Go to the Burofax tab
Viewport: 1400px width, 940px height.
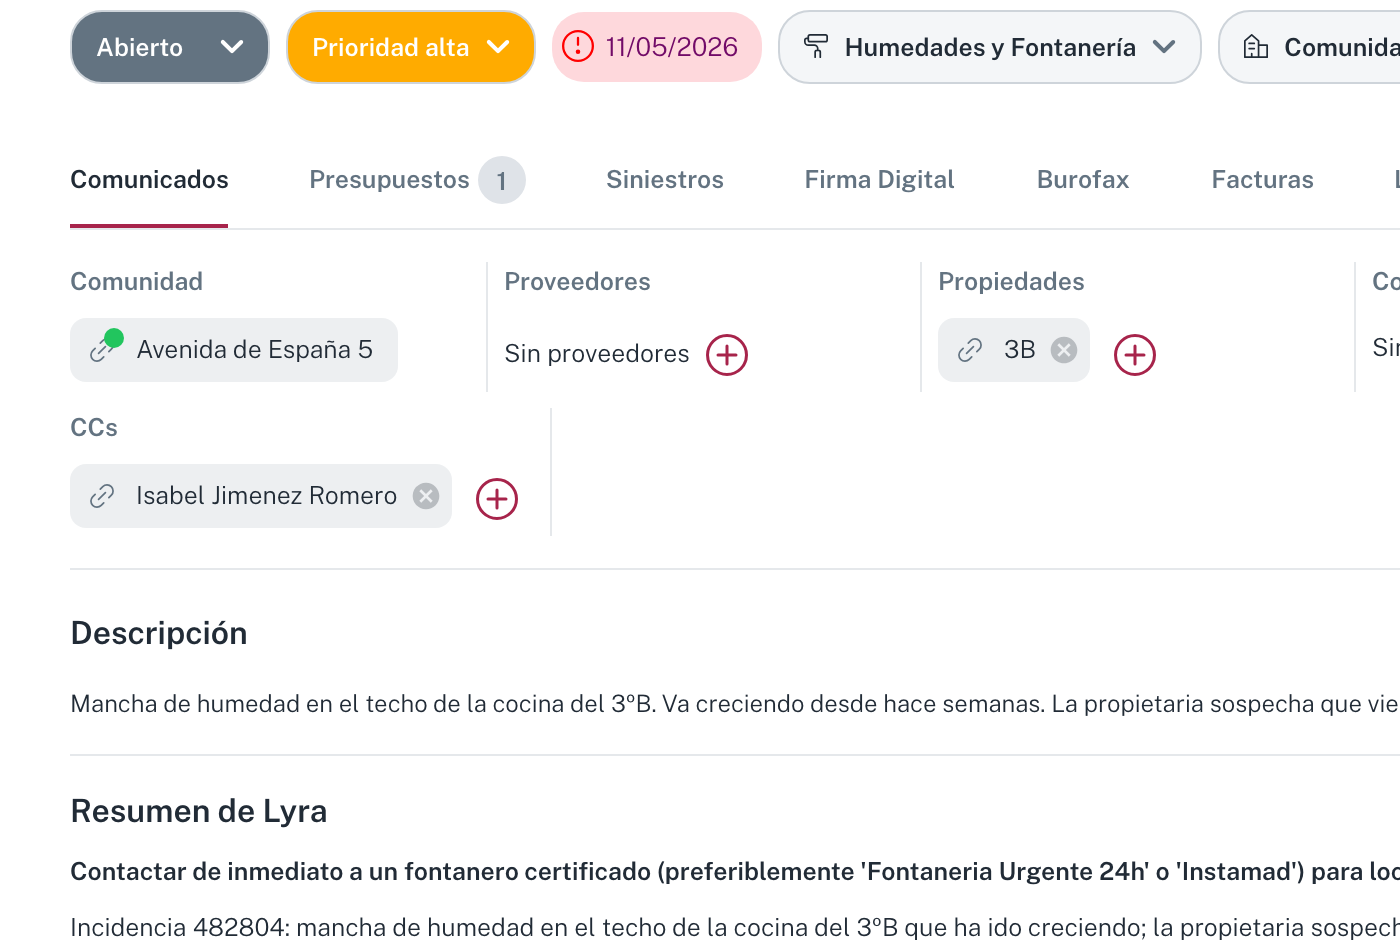[1083, 180]
